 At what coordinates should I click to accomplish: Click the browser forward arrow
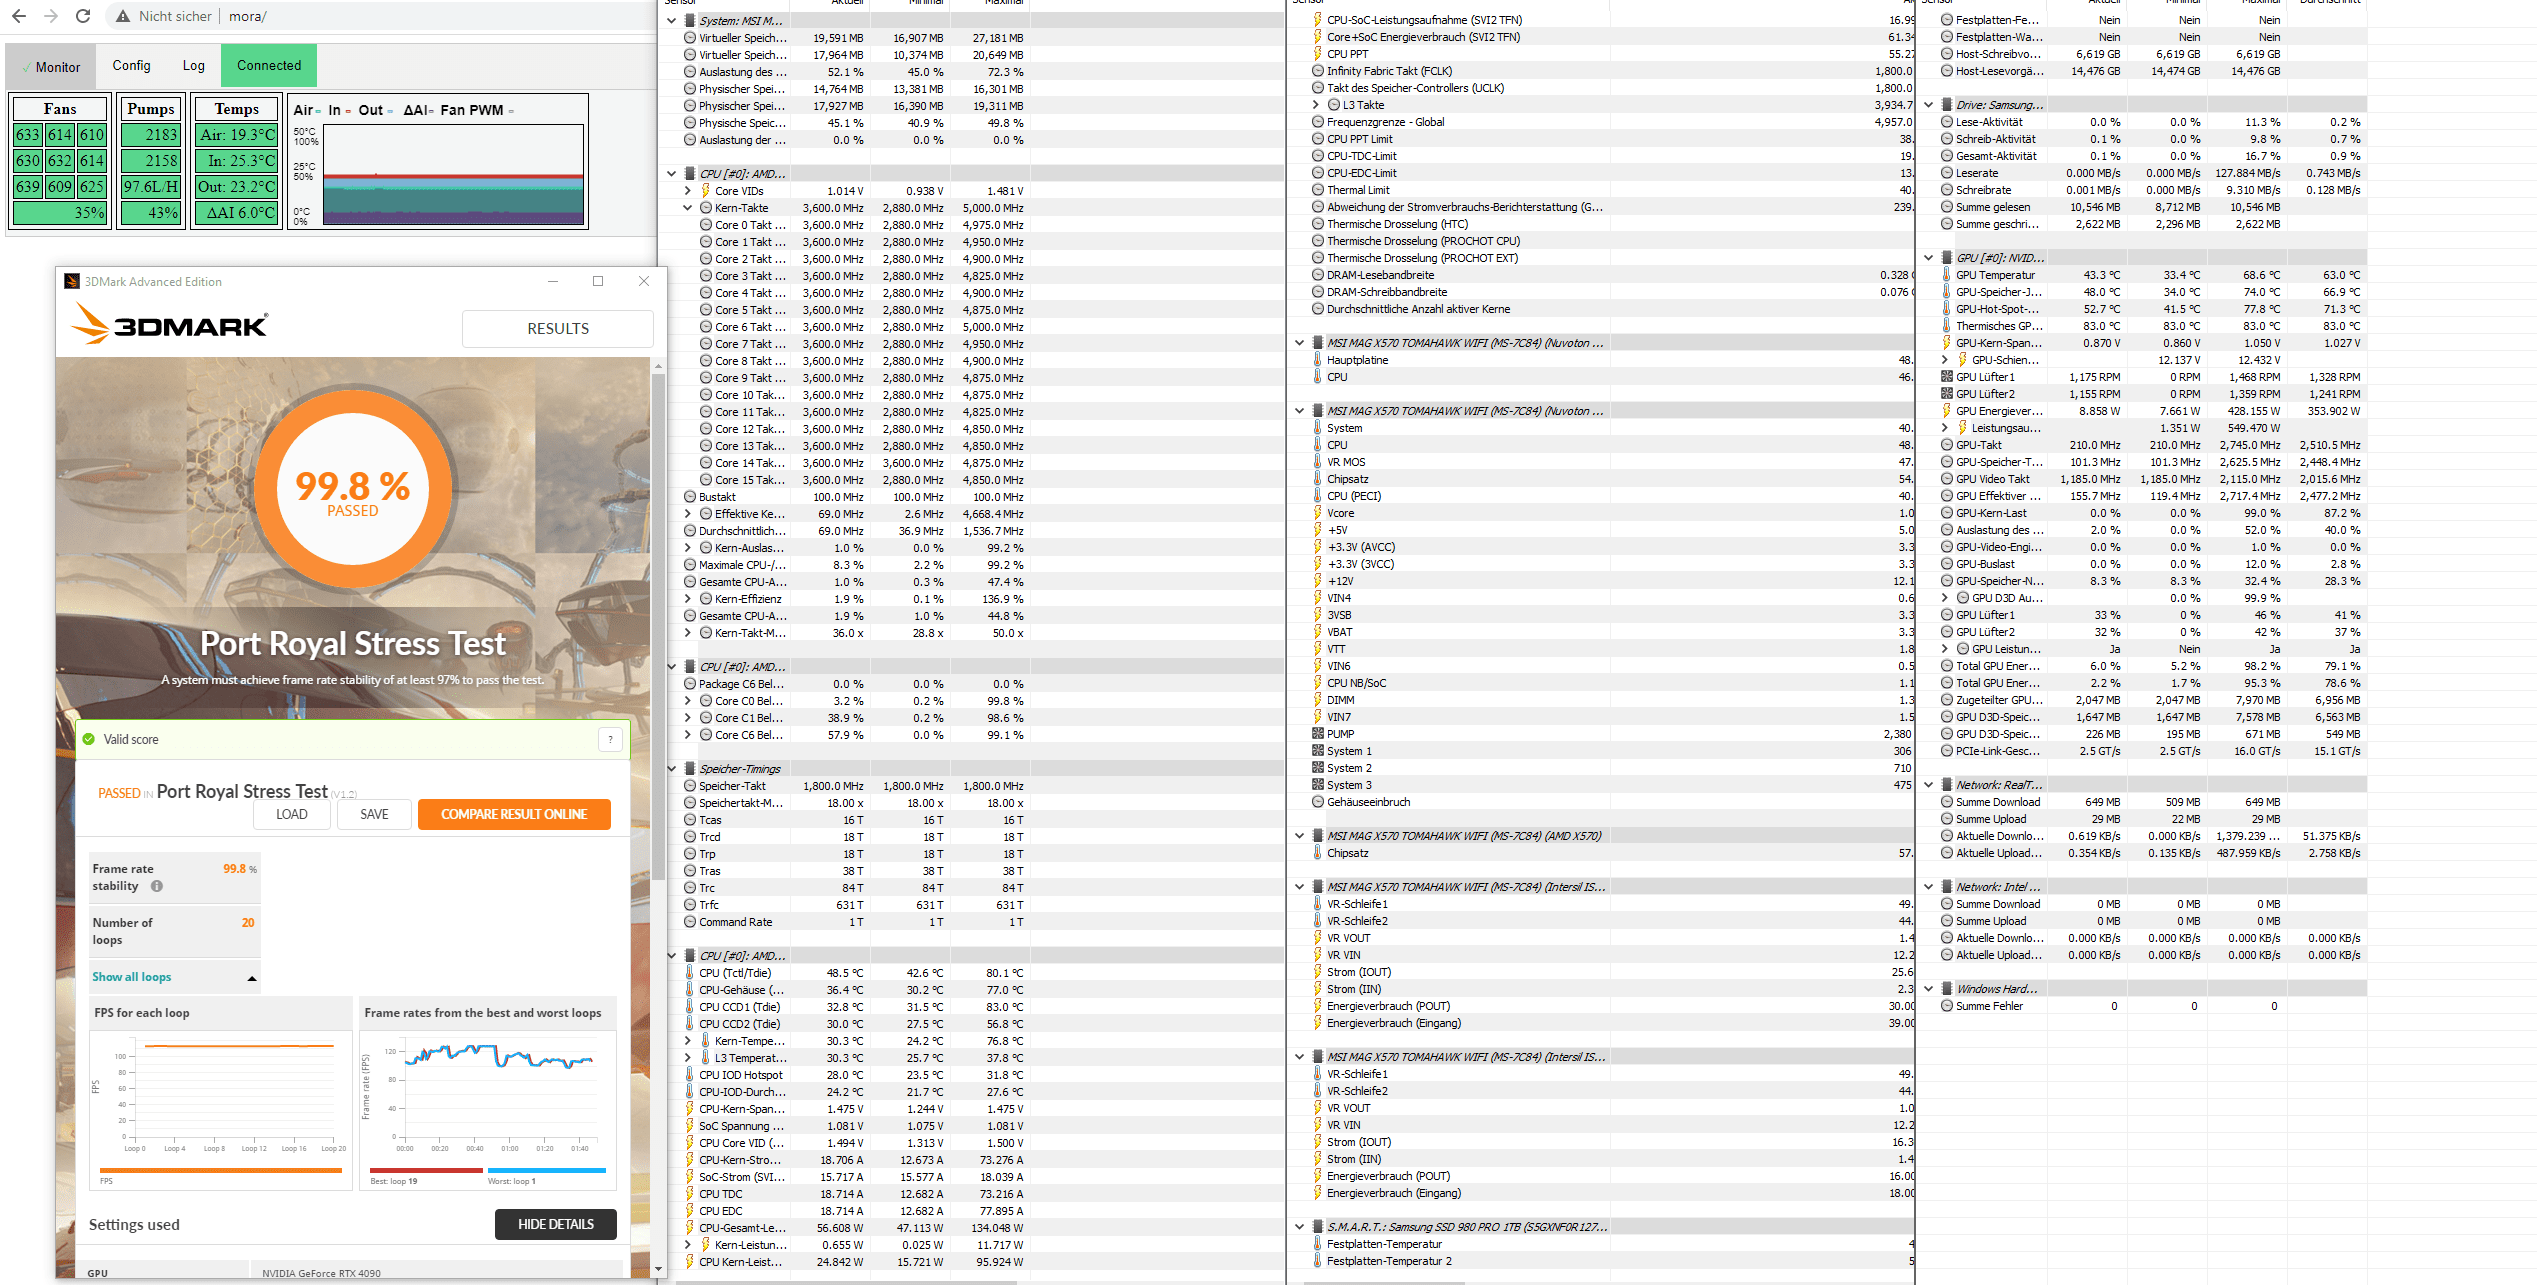[x=50, y=16]
